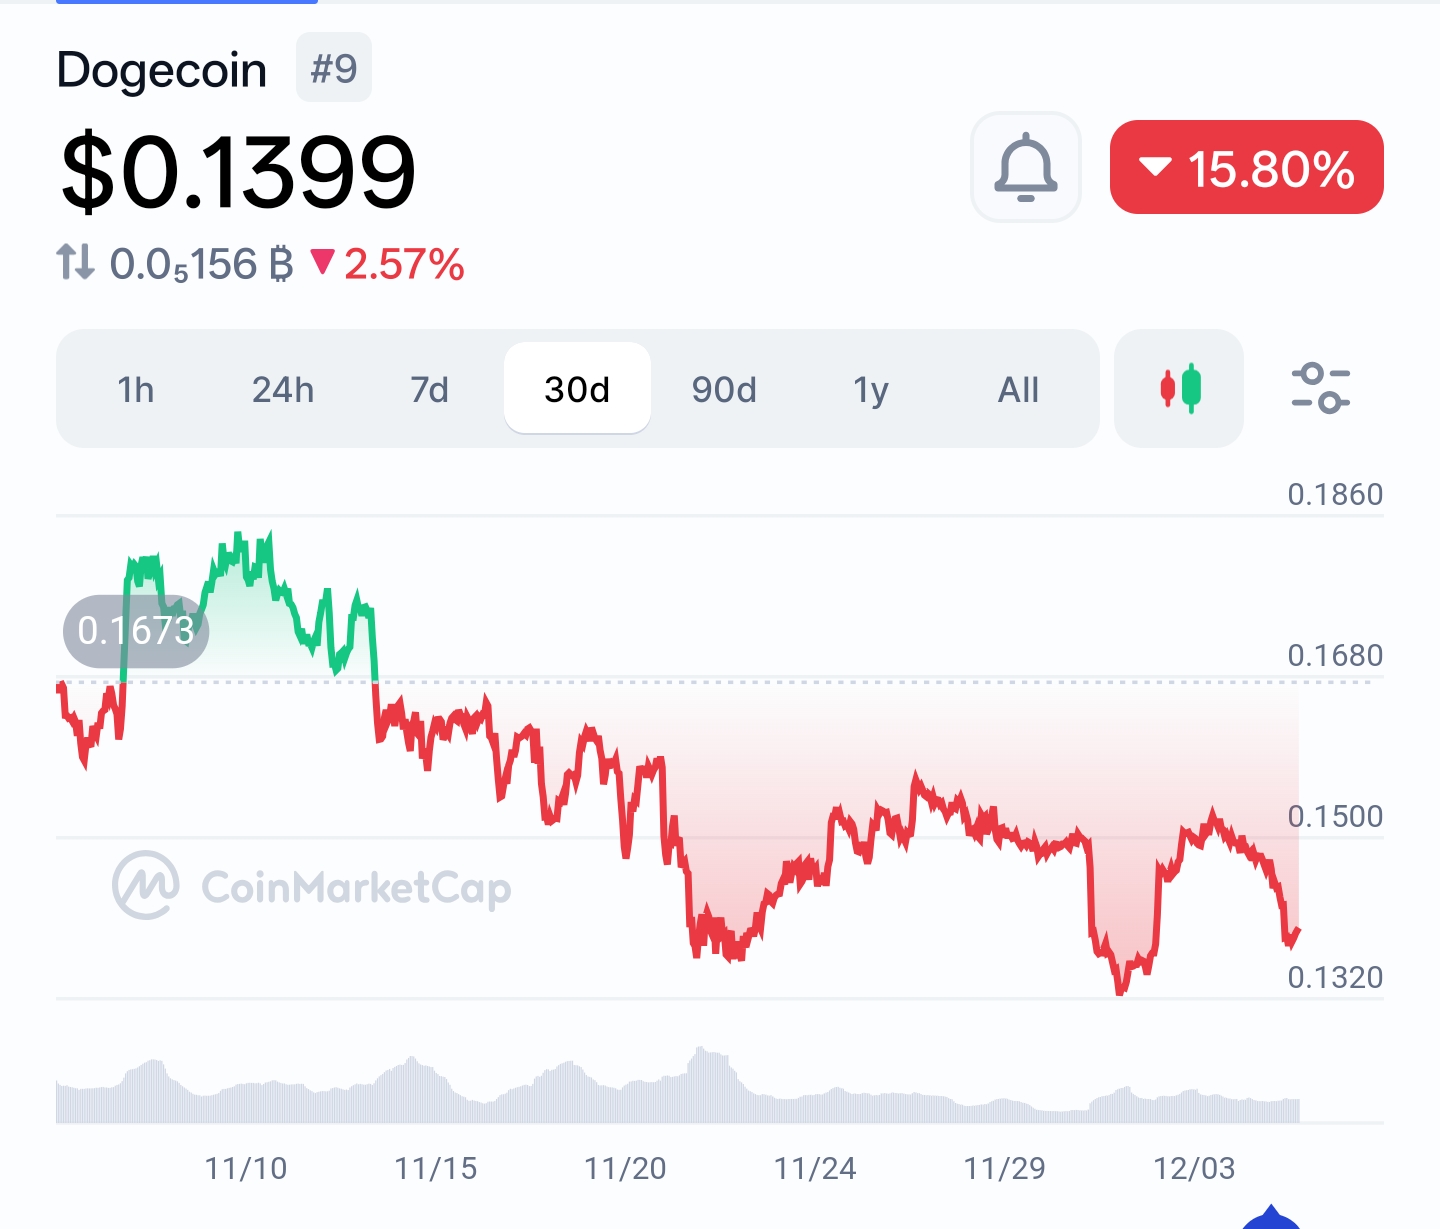Switch chart to 90d range

coord(724,389)
